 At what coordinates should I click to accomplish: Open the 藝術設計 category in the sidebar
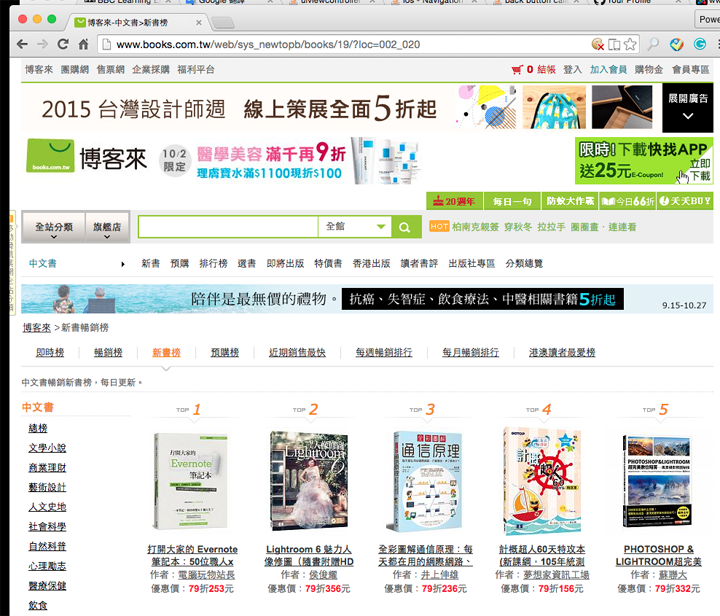click(x=47, y=487)
